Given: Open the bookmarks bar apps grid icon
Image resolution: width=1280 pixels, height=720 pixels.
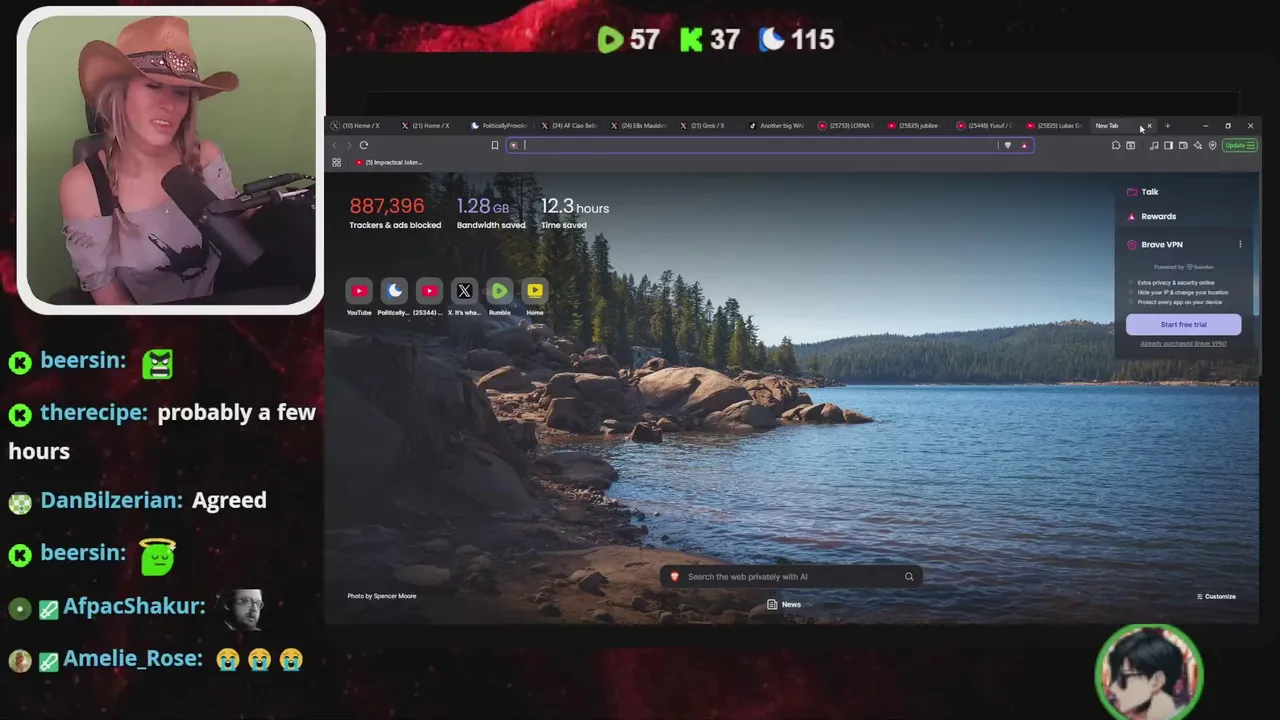Looking at the screenshot, I should [336, 162].
